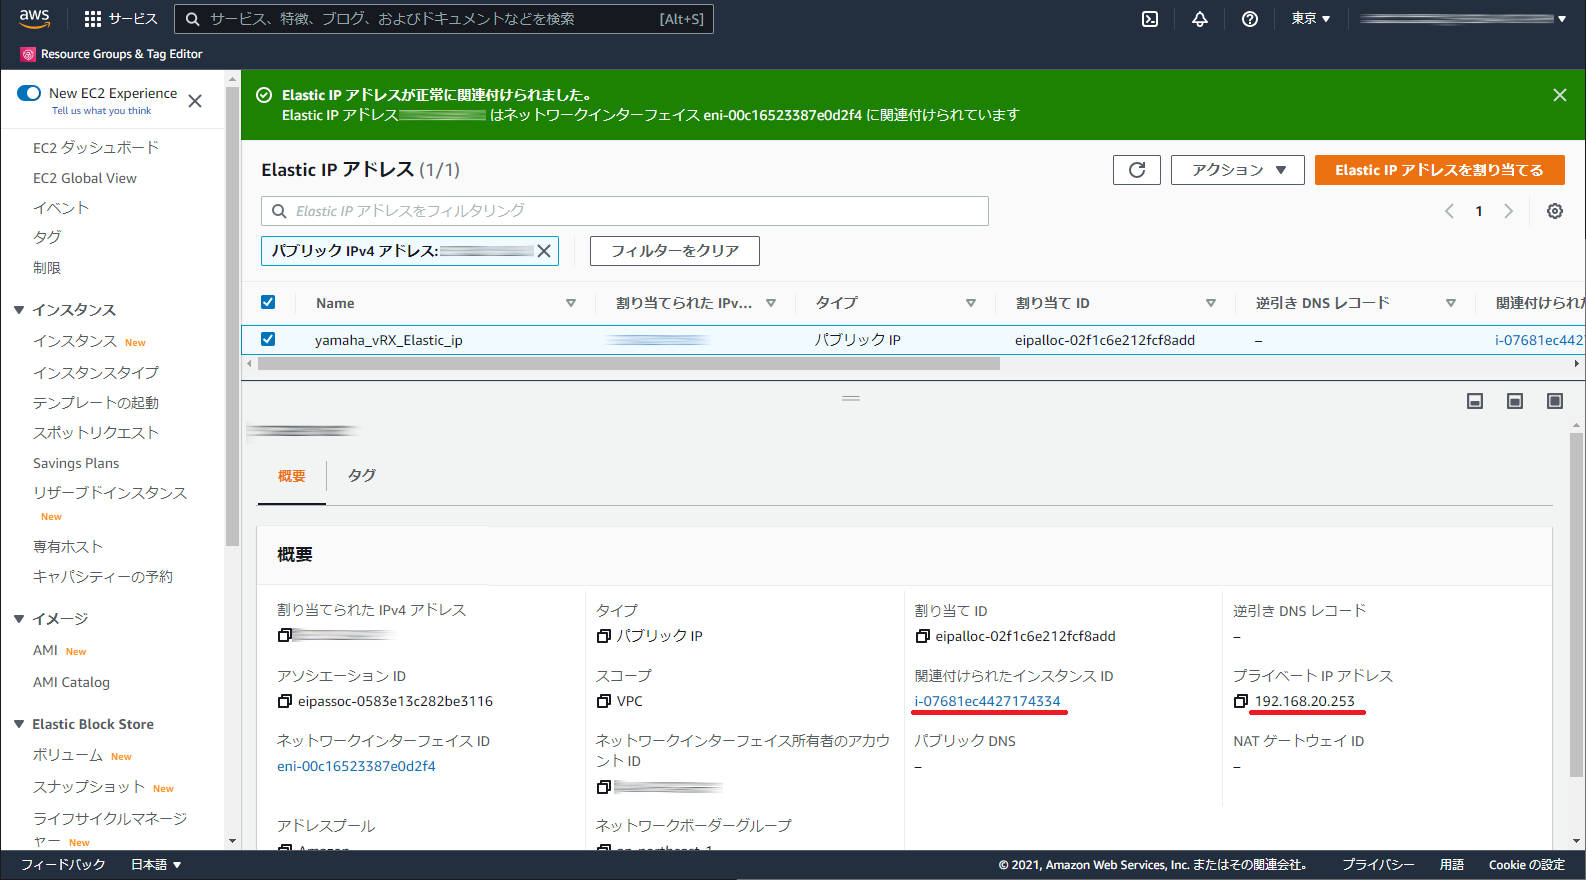The width and height of the screenshot is (1586, 881).
Task: Open the account name dropdown
Action: (1462, 19)
